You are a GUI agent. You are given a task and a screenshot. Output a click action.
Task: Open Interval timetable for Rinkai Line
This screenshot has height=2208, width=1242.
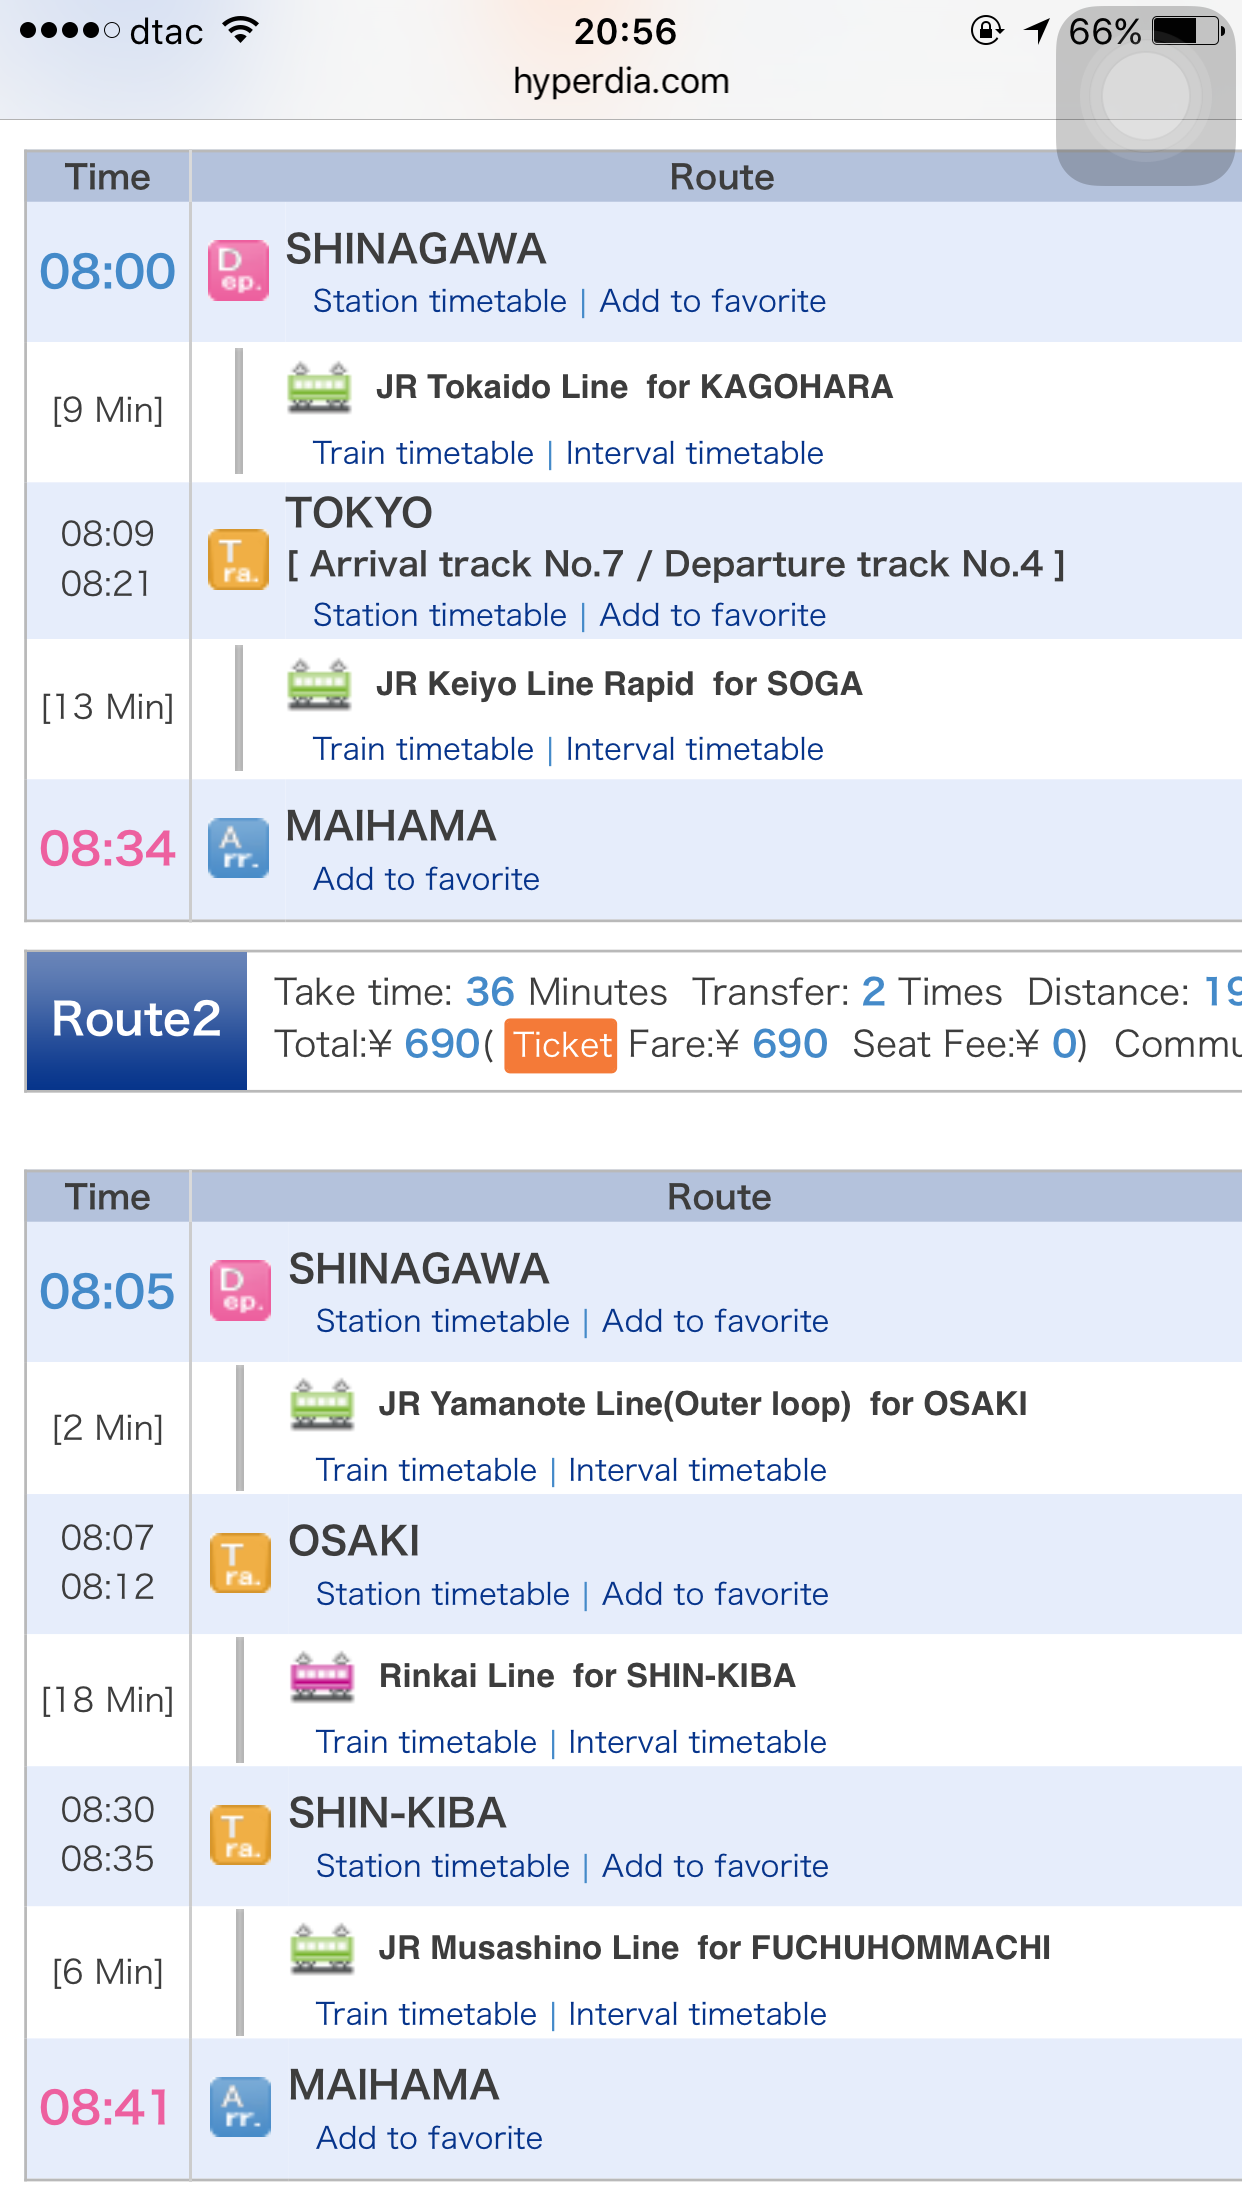(x=698, y=1742)
